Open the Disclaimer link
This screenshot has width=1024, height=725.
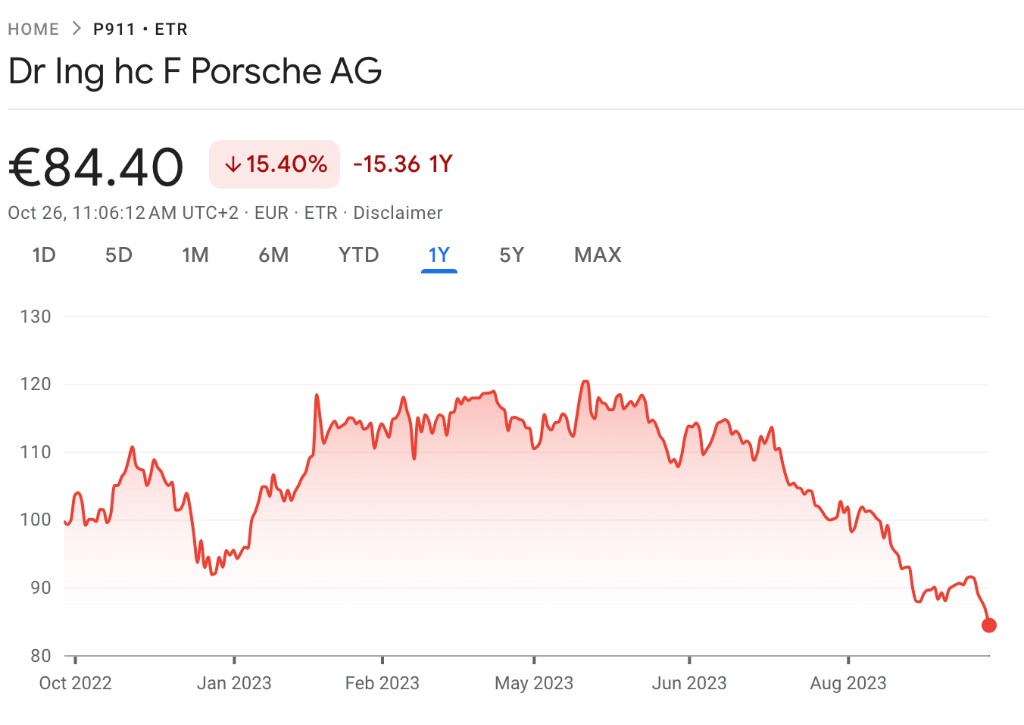[x=398, y=213]
